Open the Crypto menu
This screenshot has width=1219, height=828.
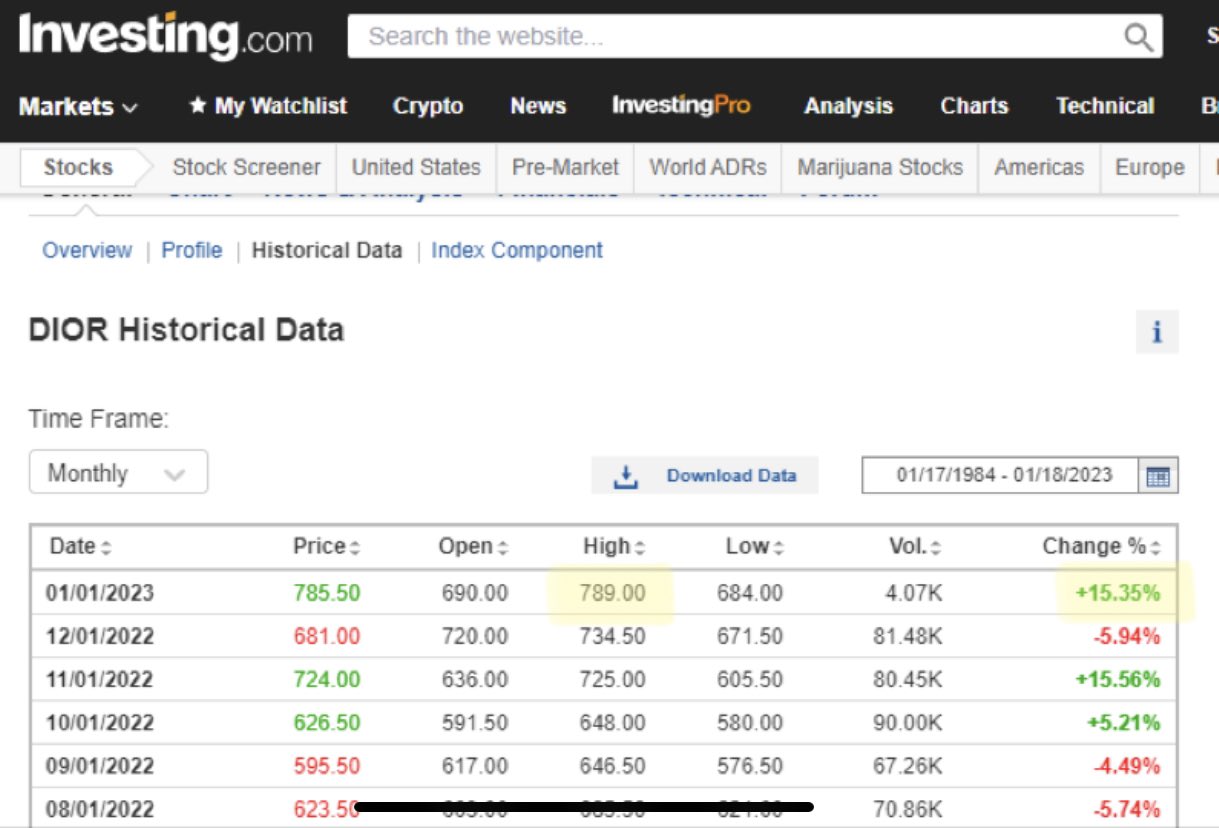point(428,106)
